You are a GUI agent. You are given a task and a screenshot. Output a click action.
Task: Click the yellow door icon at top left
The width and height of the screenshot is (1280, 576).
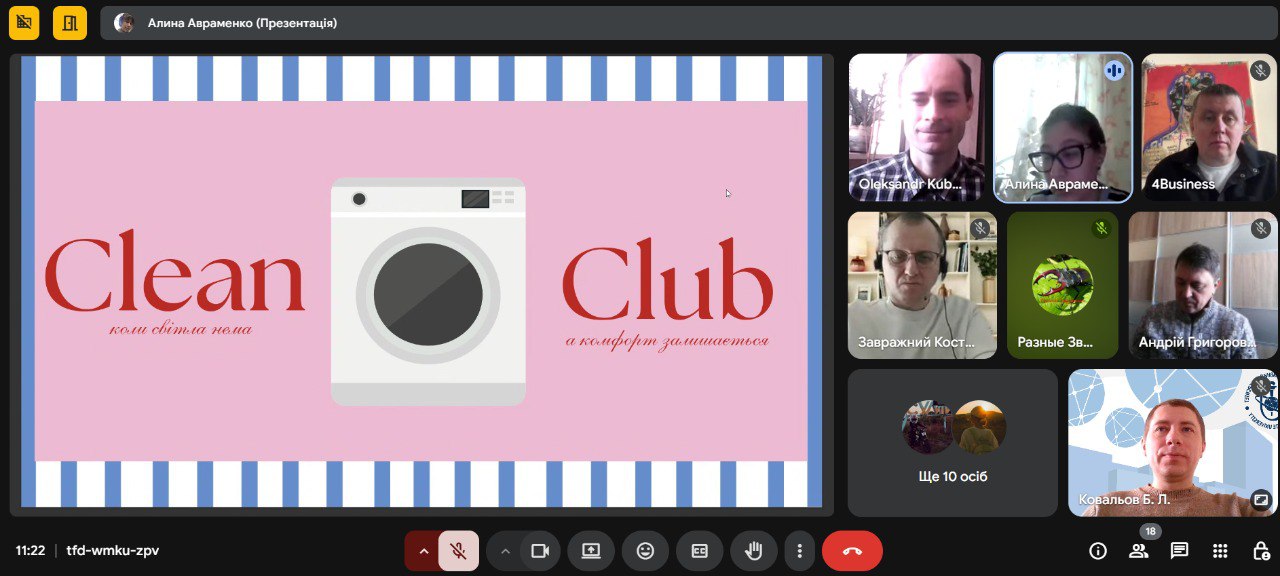coord(69,23)
